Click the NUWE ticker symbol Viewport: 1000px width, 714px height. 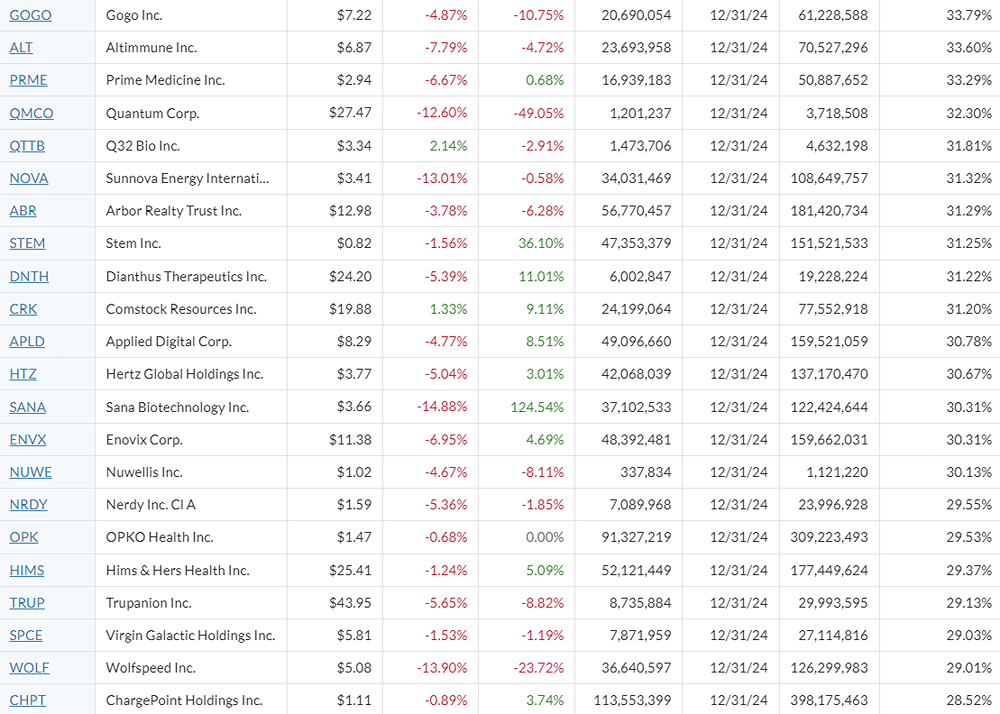click(x=30, y=472)
